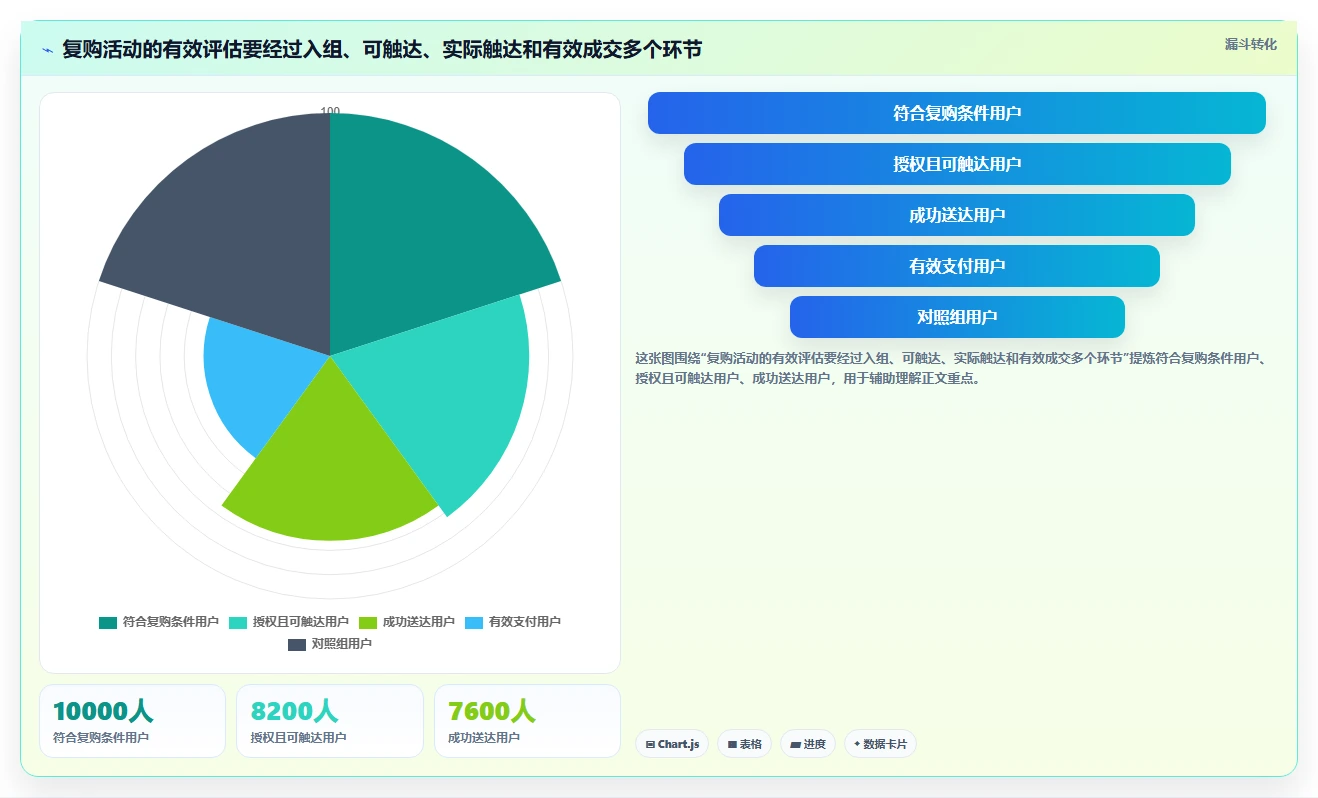
Task: Hide 符合复购条件用户 via its legend label
Action: click(171, 622)
